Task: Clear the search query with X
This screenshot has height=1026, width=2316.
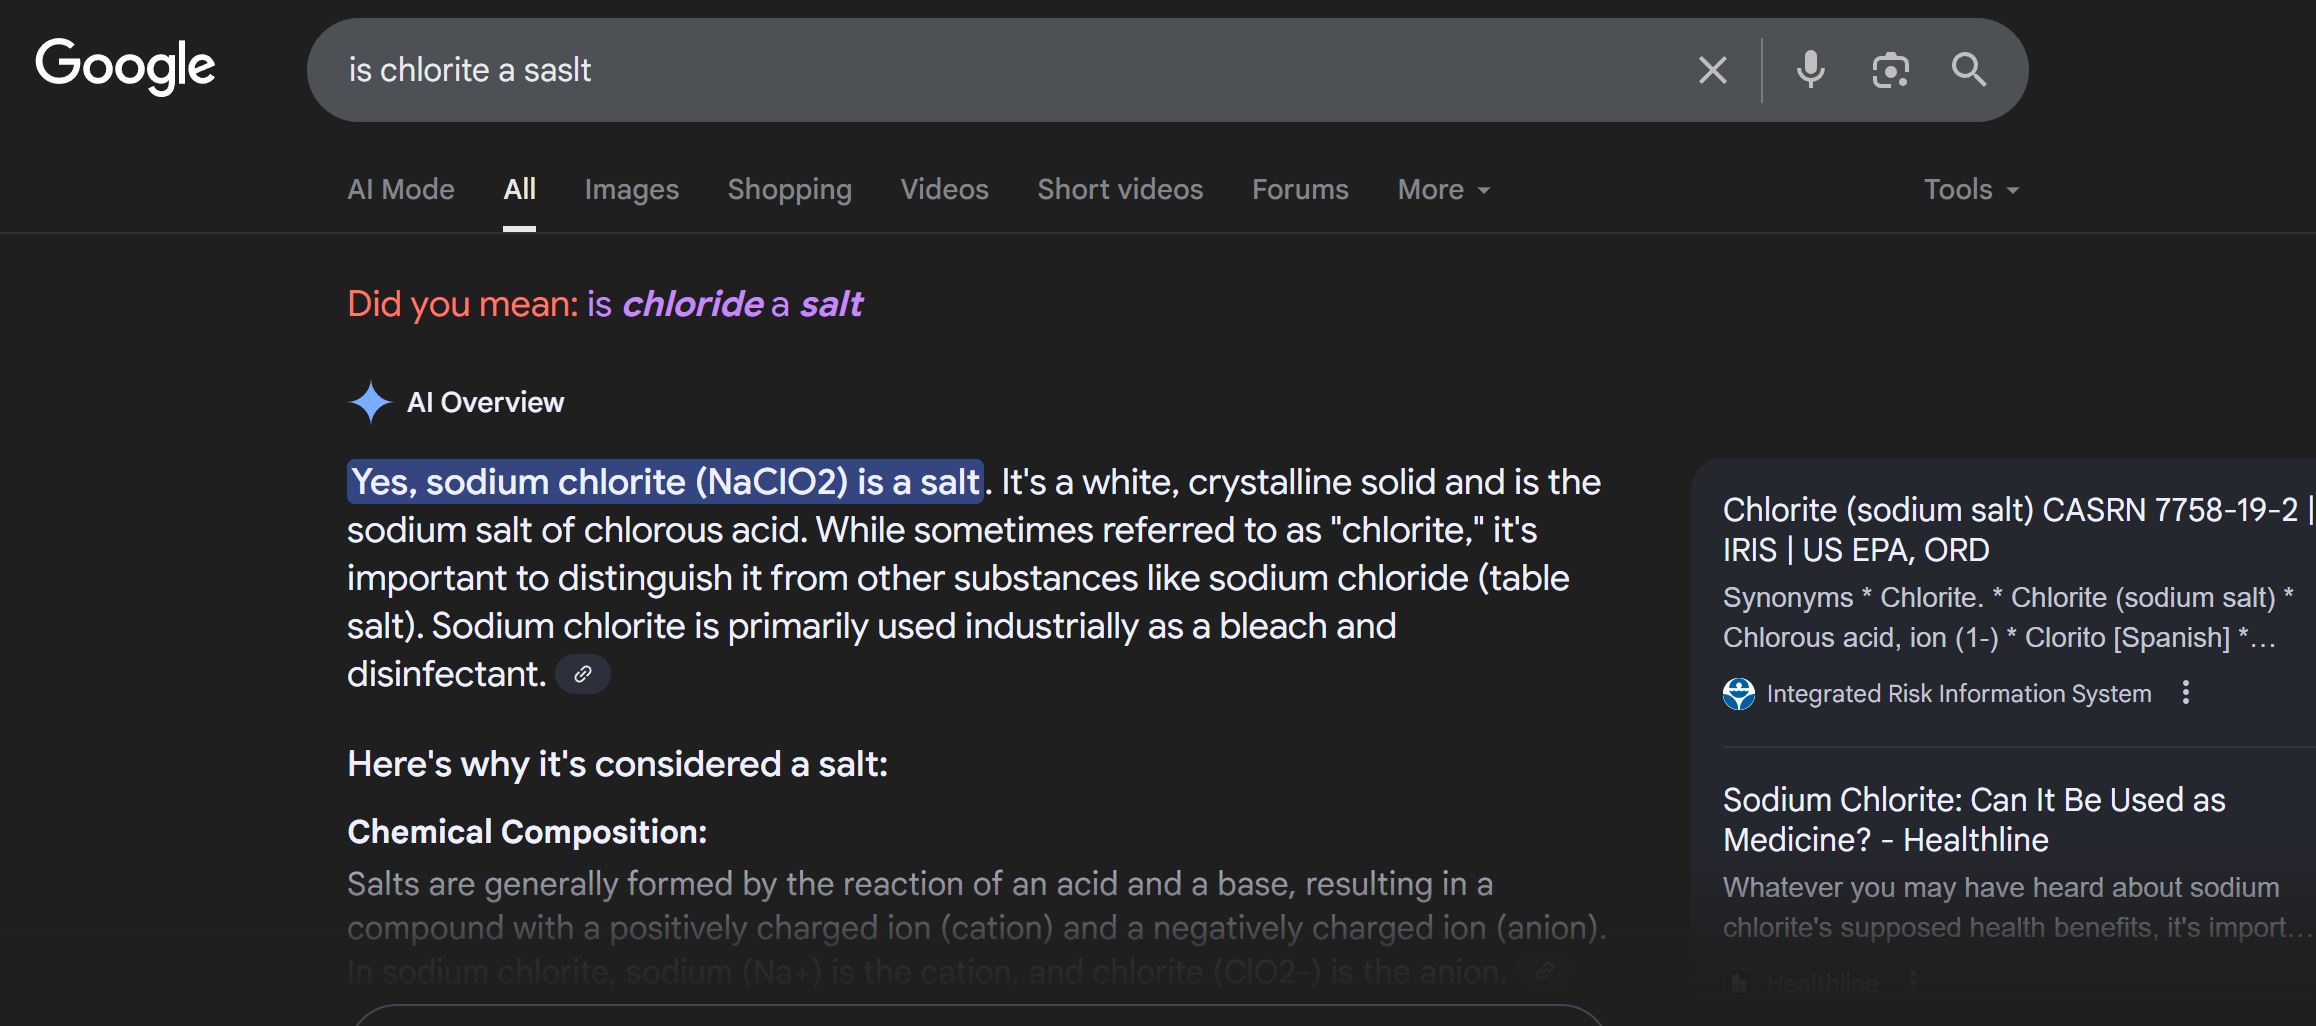Action: pos(1713,70)
